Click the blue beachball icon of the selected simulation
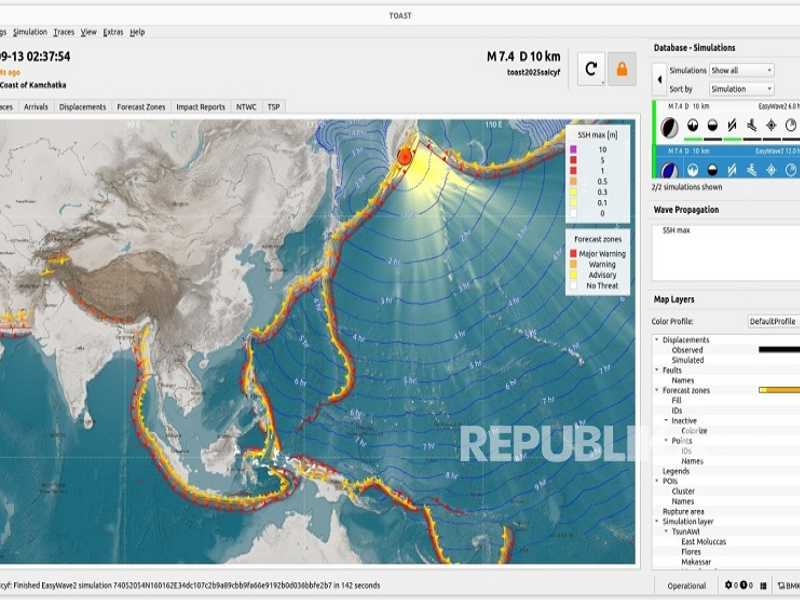The image size is (800, 600). 669,170
